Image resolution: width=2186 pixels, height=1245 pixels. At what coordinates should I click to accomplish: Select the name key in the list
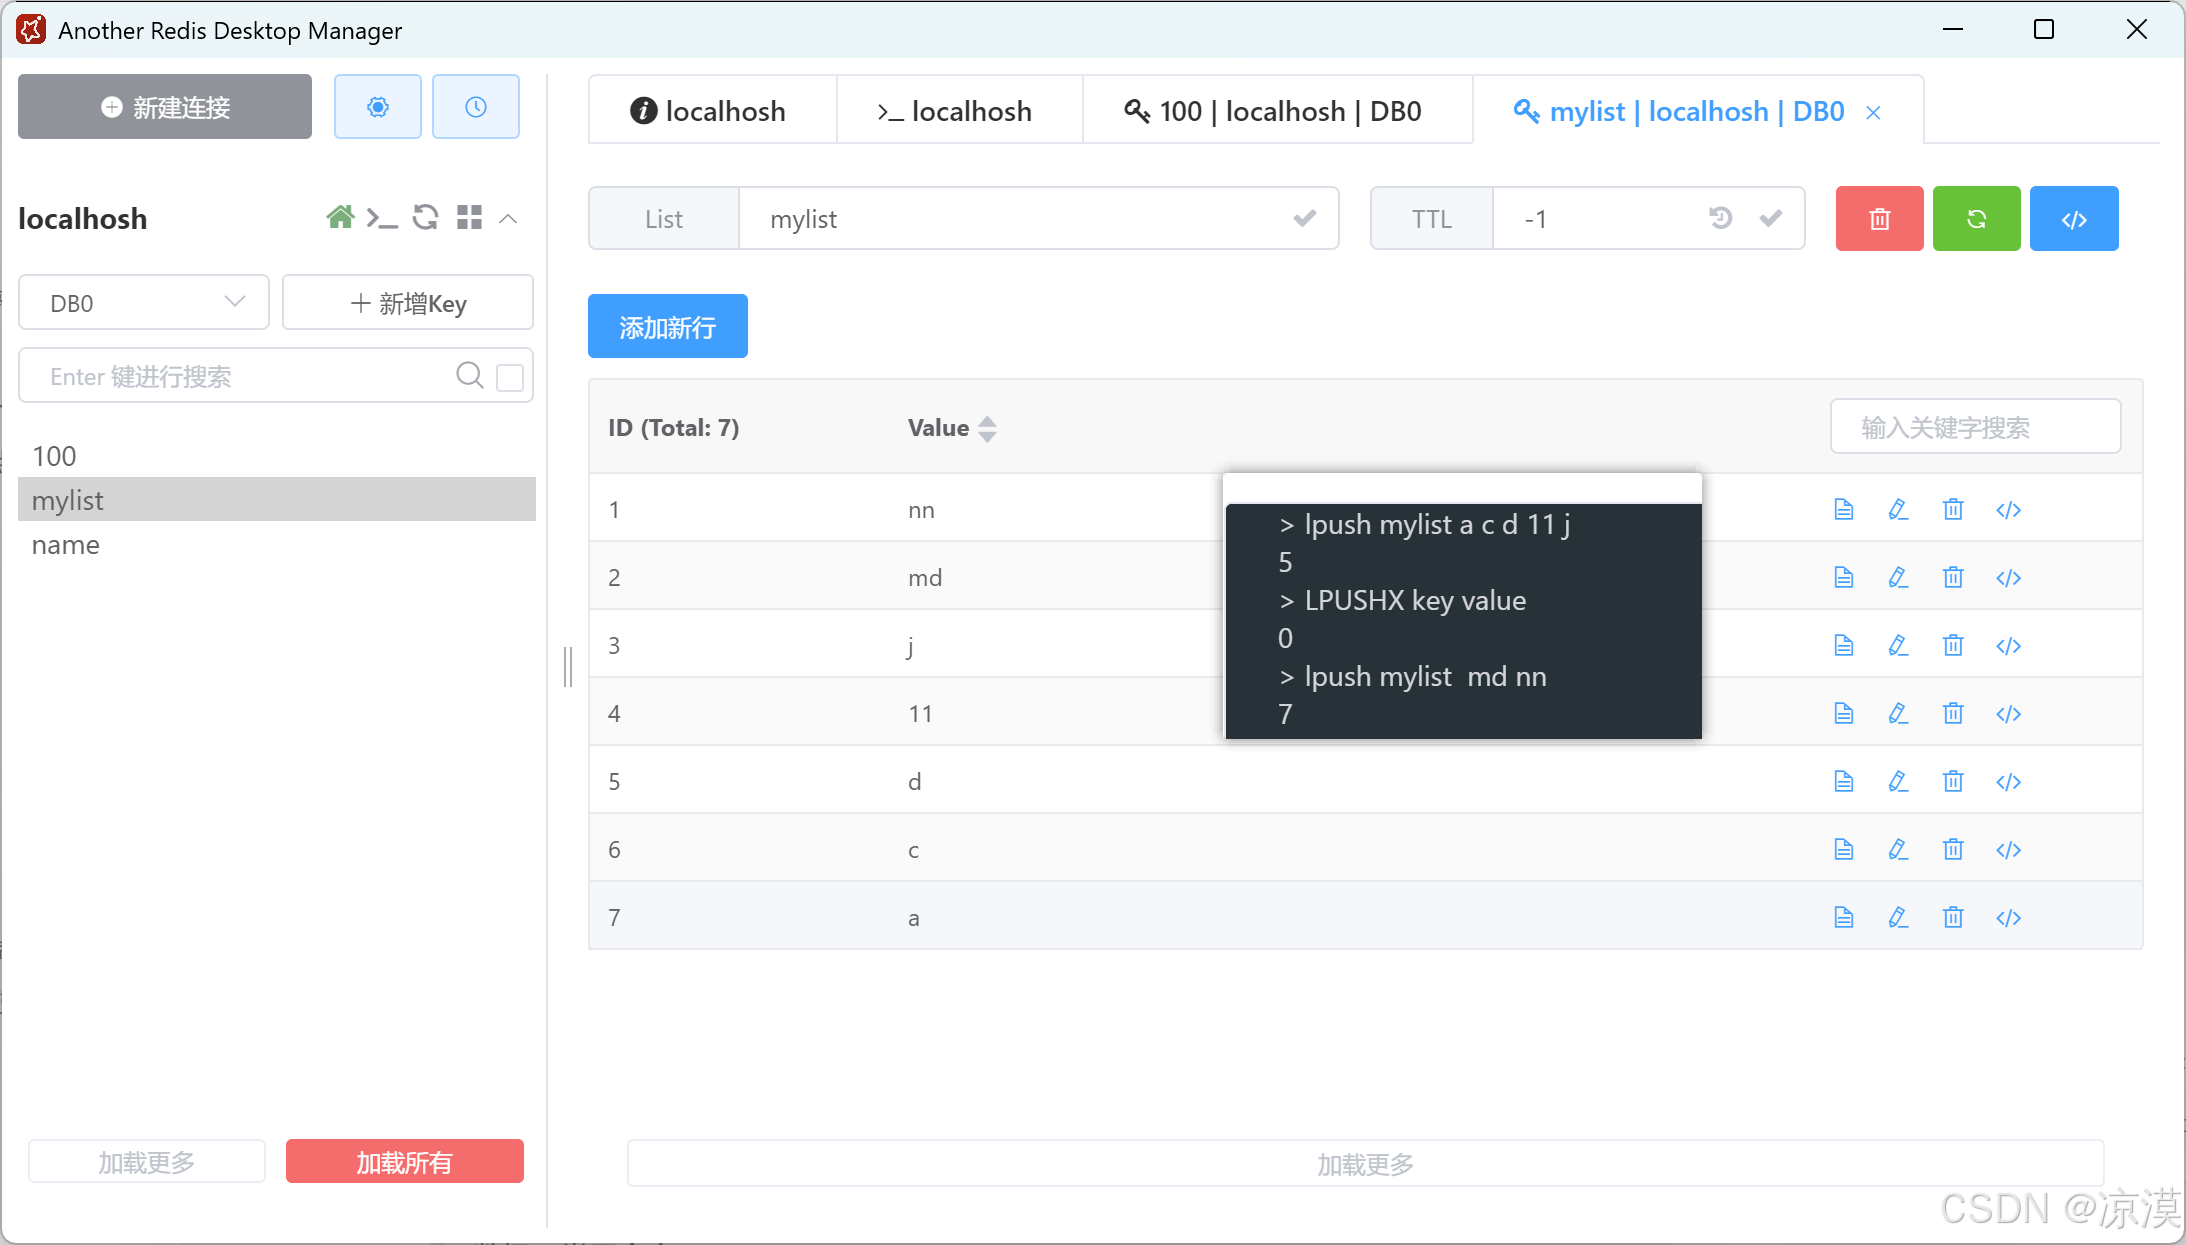(66, 545)
